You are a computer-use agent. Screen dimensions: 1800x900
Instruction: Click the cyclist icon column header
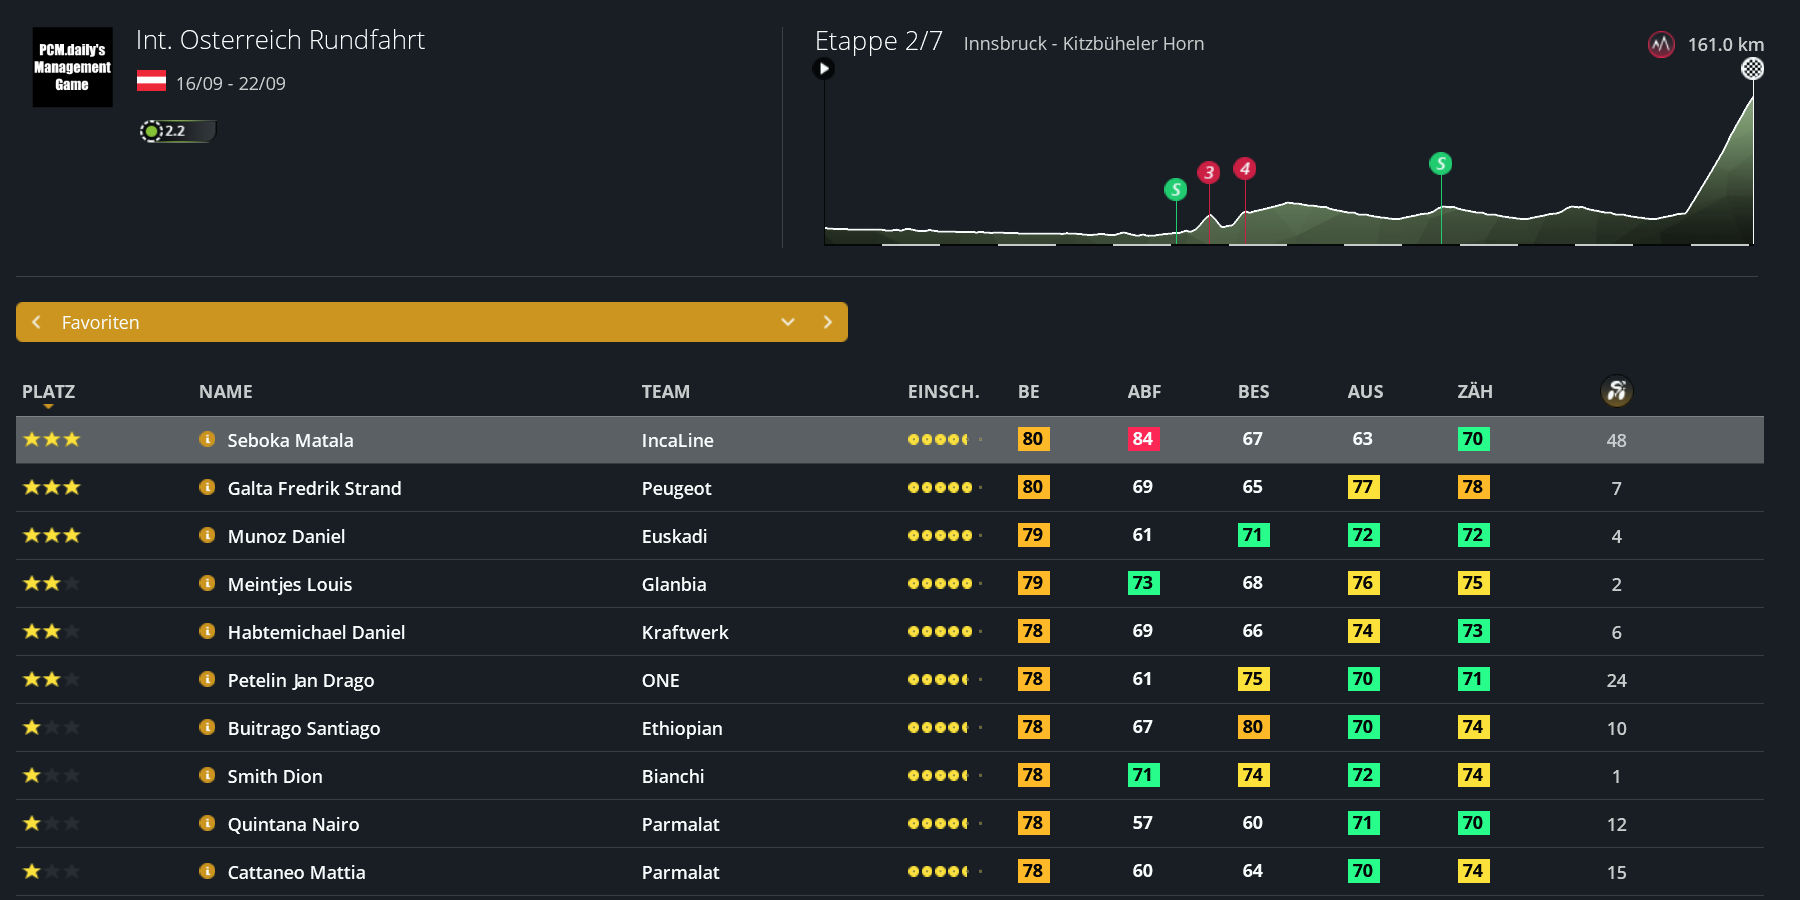click(x=1616, y=391)
